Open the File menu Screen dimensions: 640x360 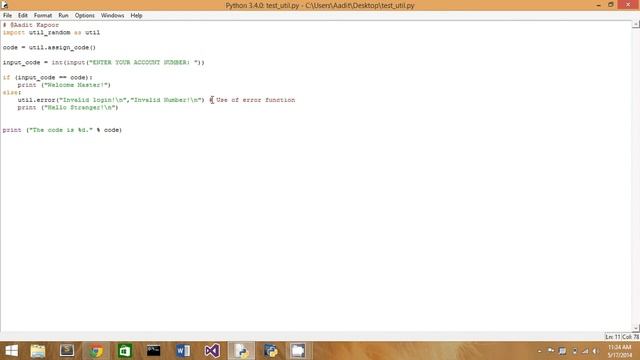(7, 16)
